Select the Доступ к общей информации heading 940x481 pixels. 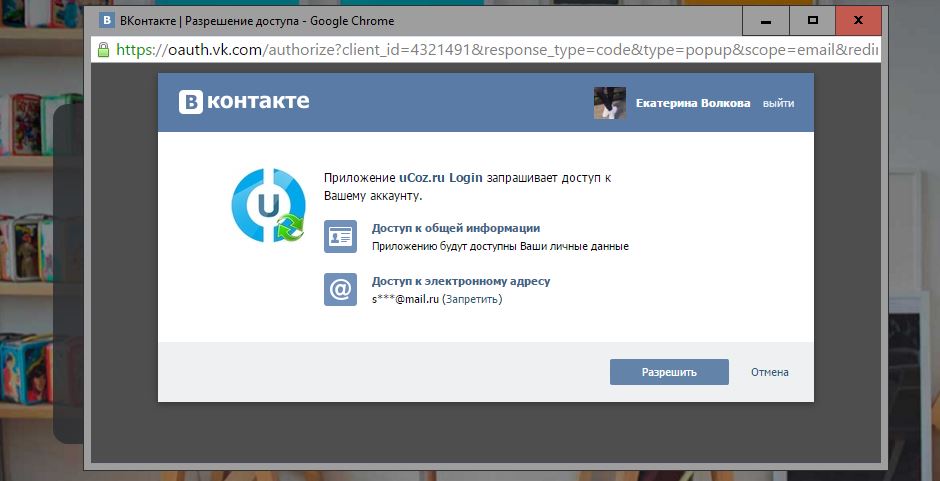pos(455,228)
